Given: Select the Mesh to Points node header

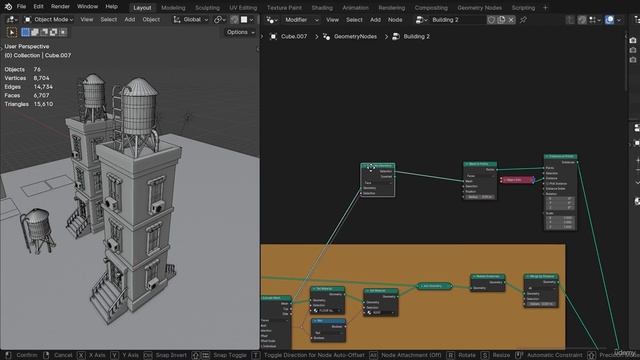Looking at the screenshot, I should point(480,164).
